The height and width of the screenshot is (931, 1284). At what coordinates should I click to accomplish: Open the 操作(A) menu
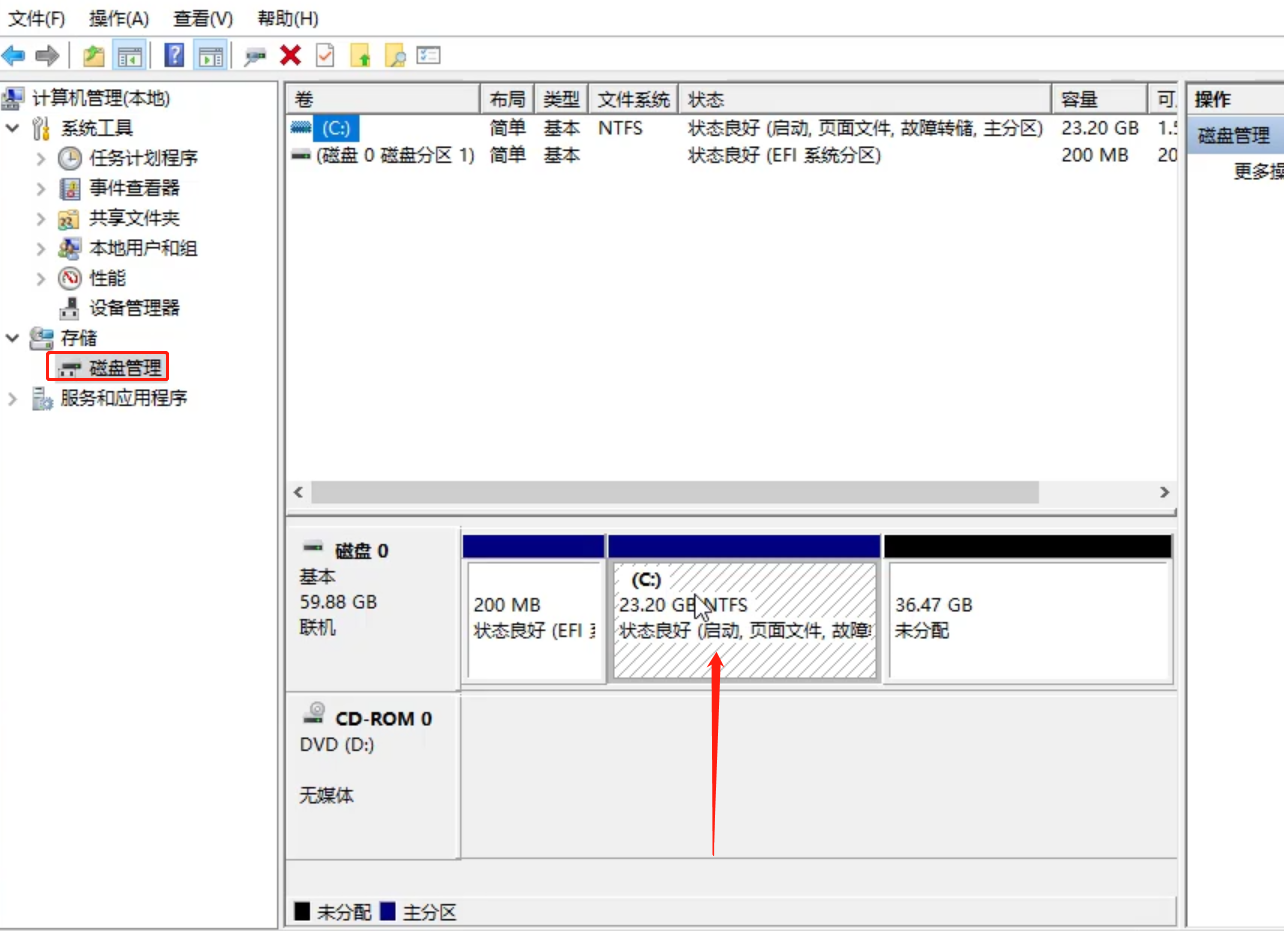119,19
